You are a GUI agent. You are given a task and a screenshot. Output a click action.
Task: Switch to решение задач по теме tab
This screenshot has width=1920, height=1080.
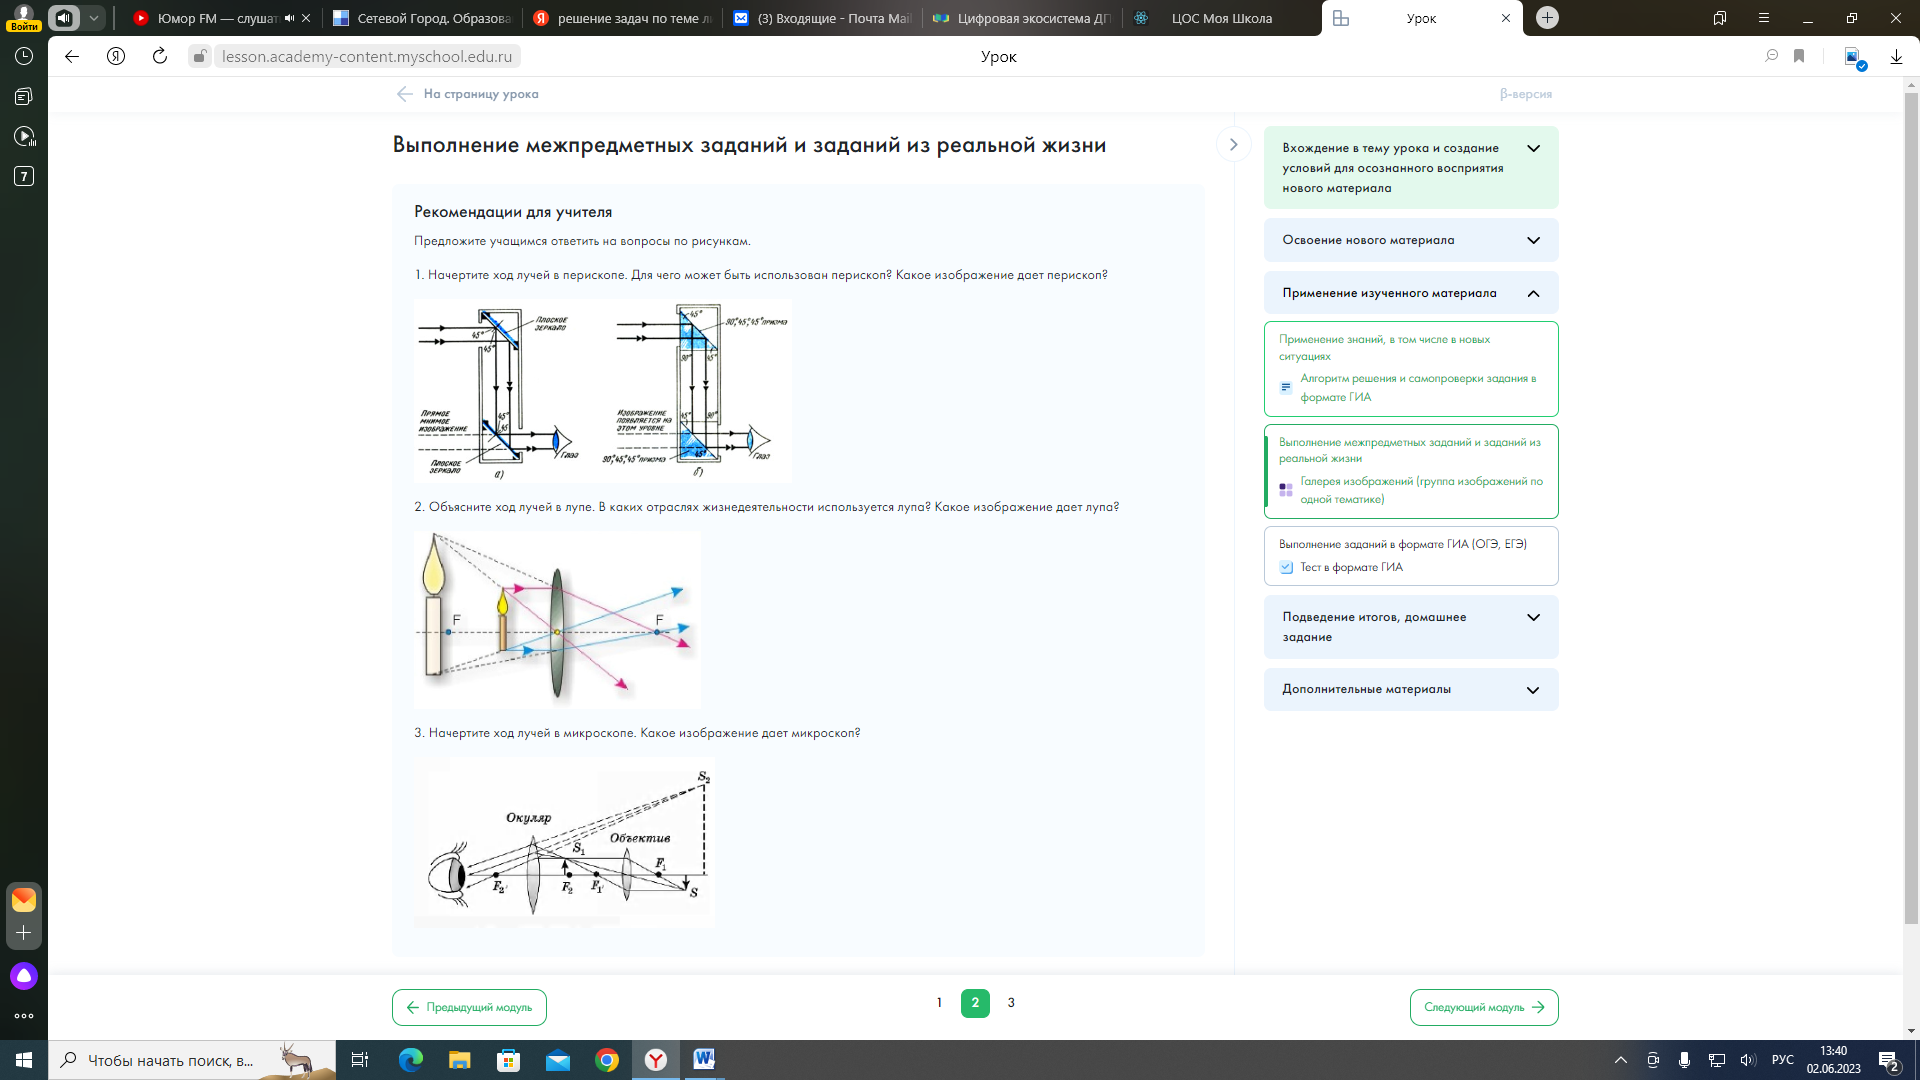[x=622, y=18]
